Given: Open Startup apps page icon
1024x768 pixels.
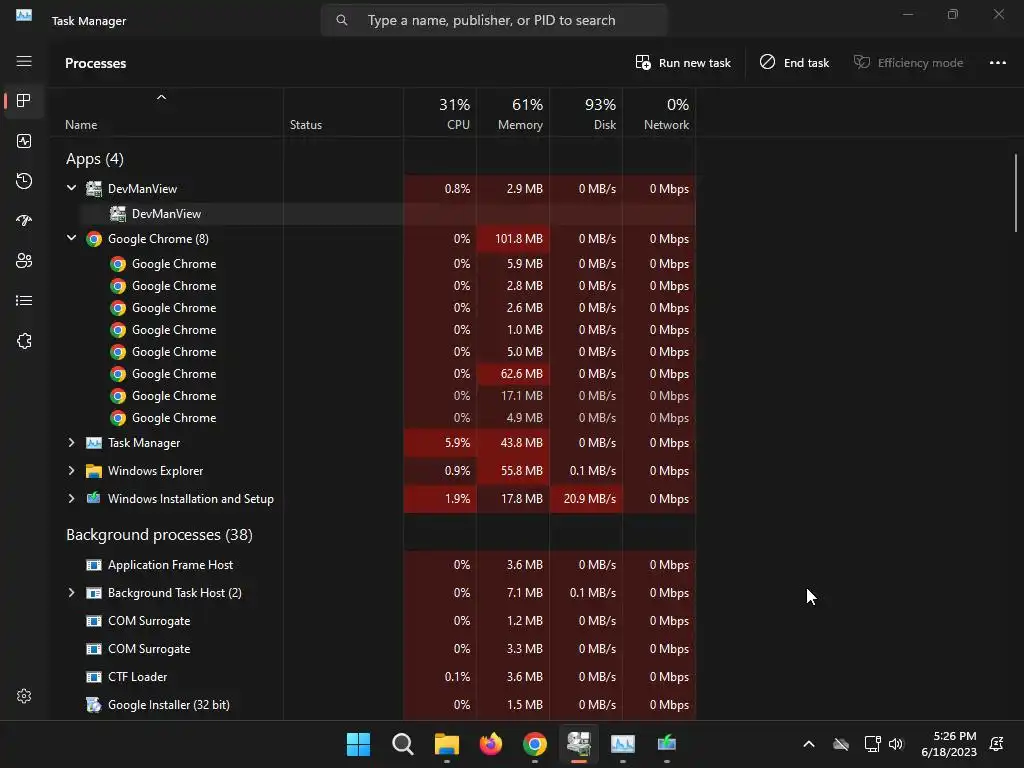Looking at the screenshot, I should click(x=24, y=221).
